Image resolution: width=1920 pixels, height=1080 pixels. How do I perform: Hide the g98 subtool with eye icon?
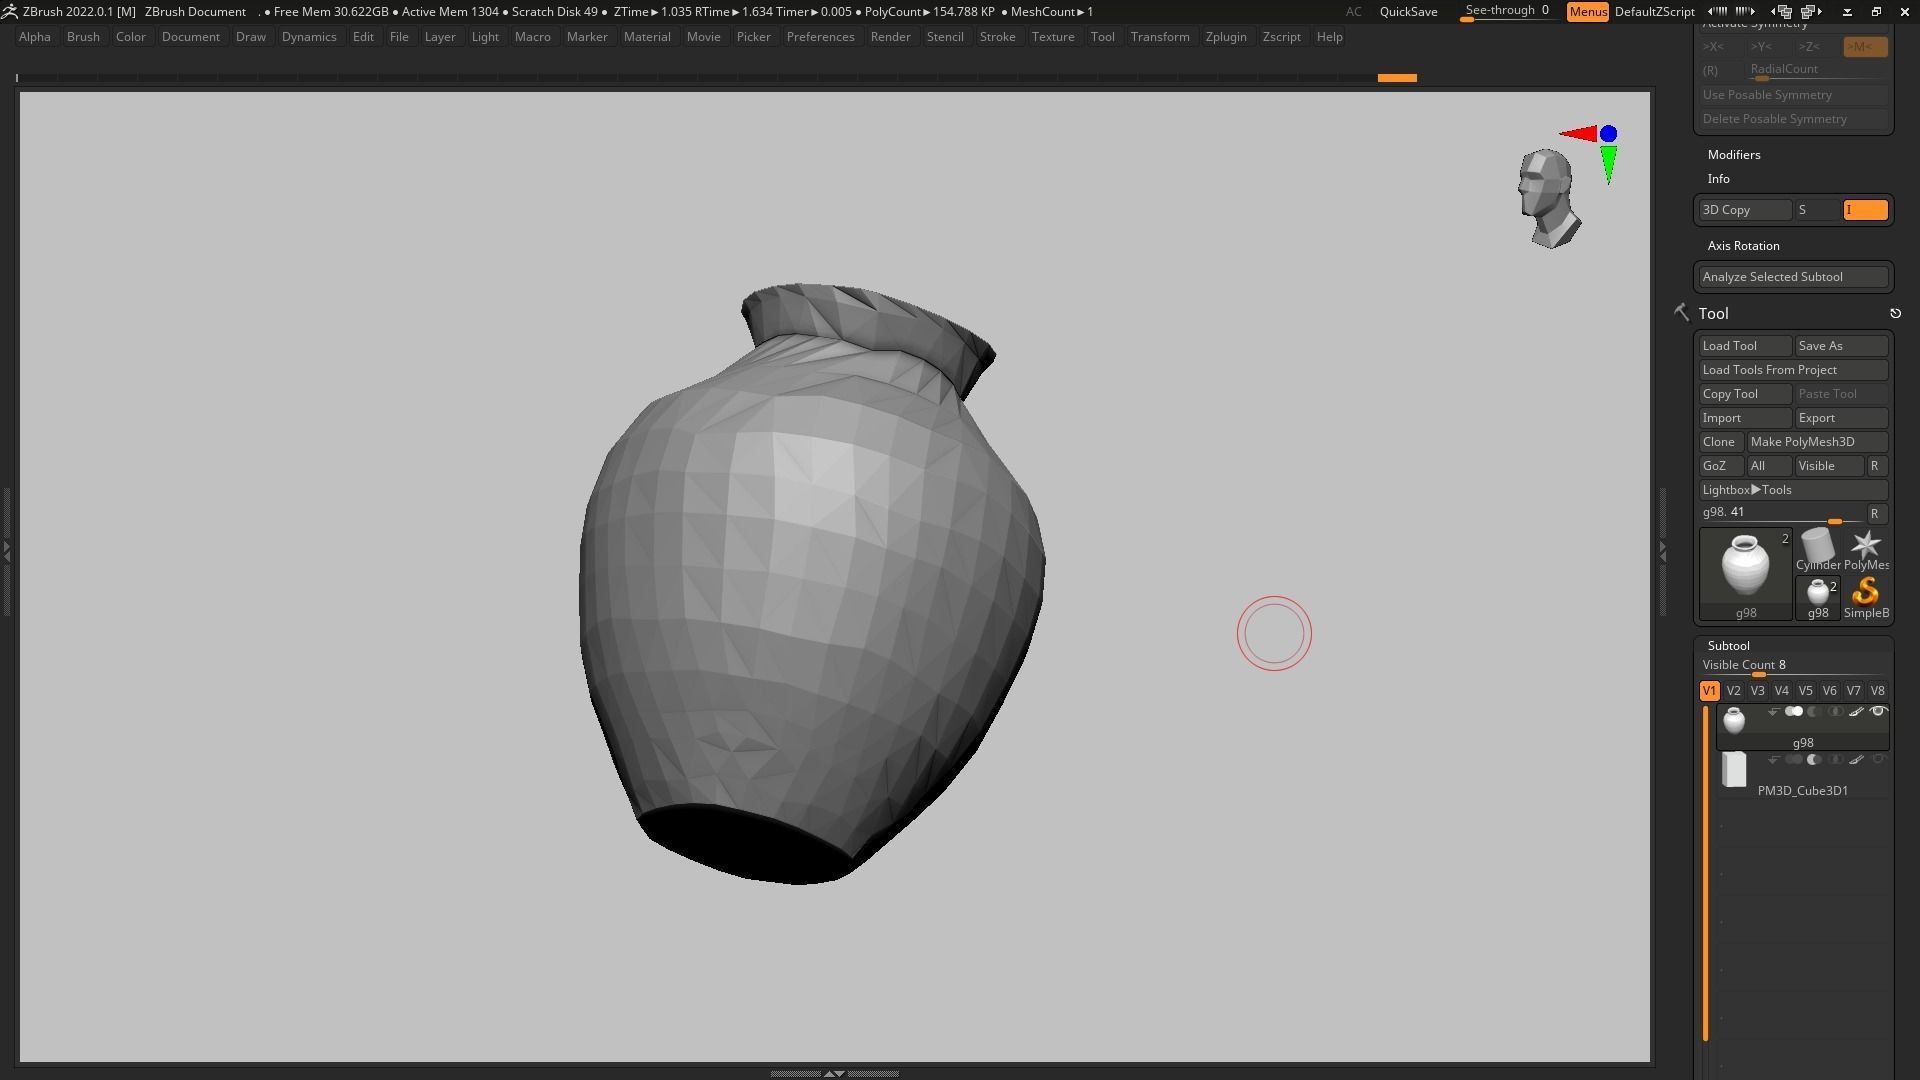coord(1878,712)
